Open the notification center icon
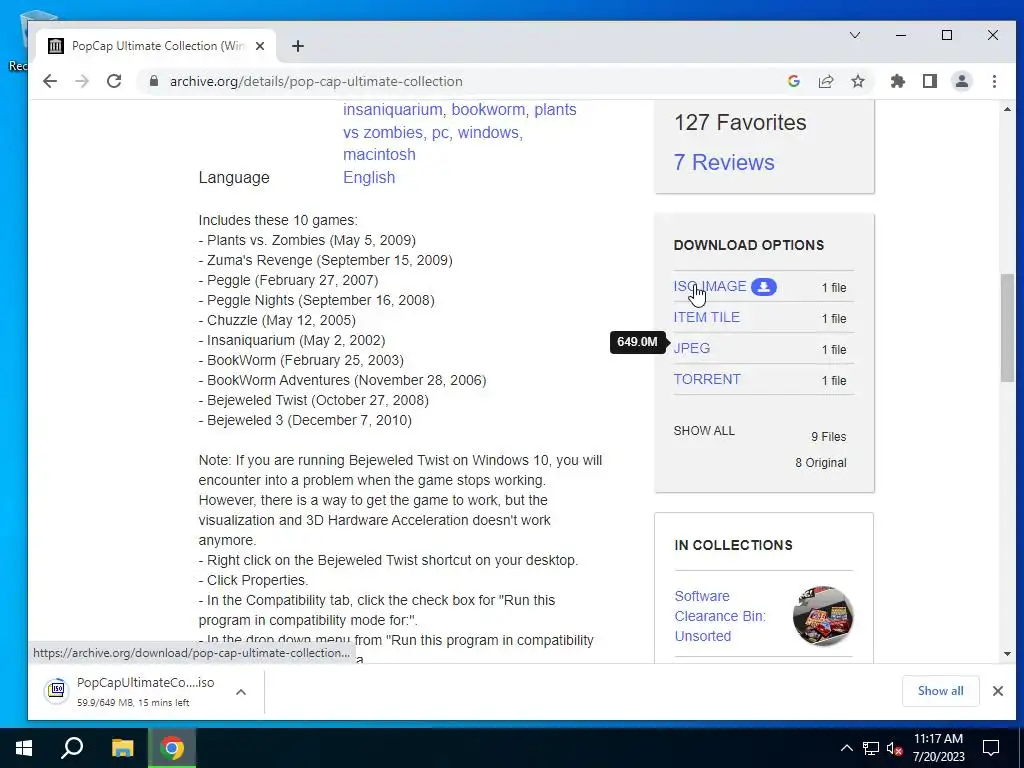The height and width of the screenshot is (768, 1024). point(991,748)
